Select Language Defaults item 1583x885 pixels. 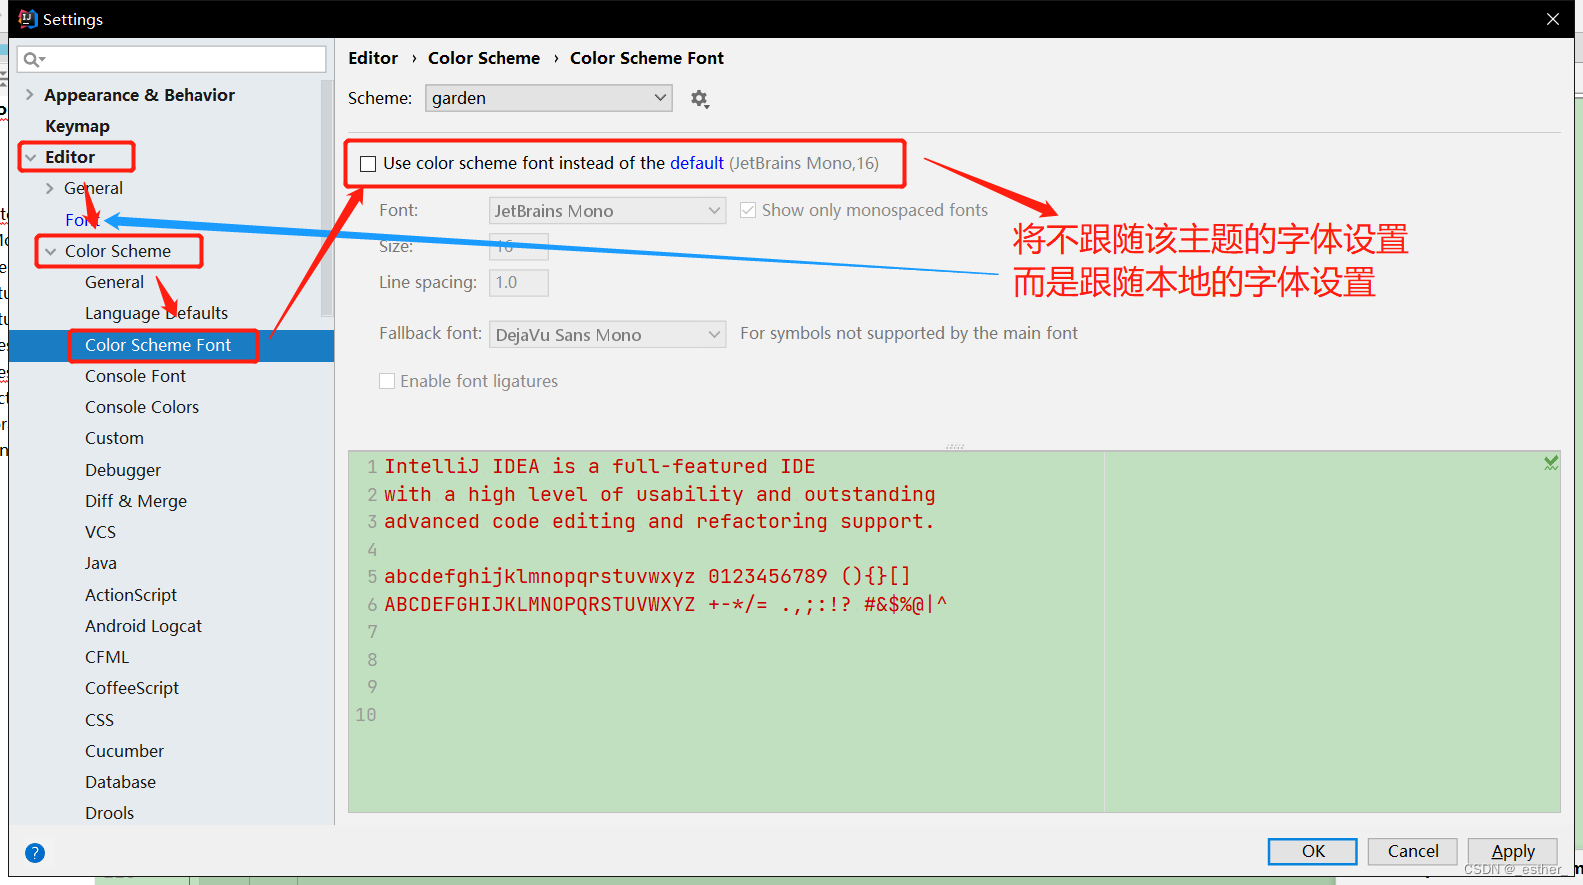coord(156,313)
